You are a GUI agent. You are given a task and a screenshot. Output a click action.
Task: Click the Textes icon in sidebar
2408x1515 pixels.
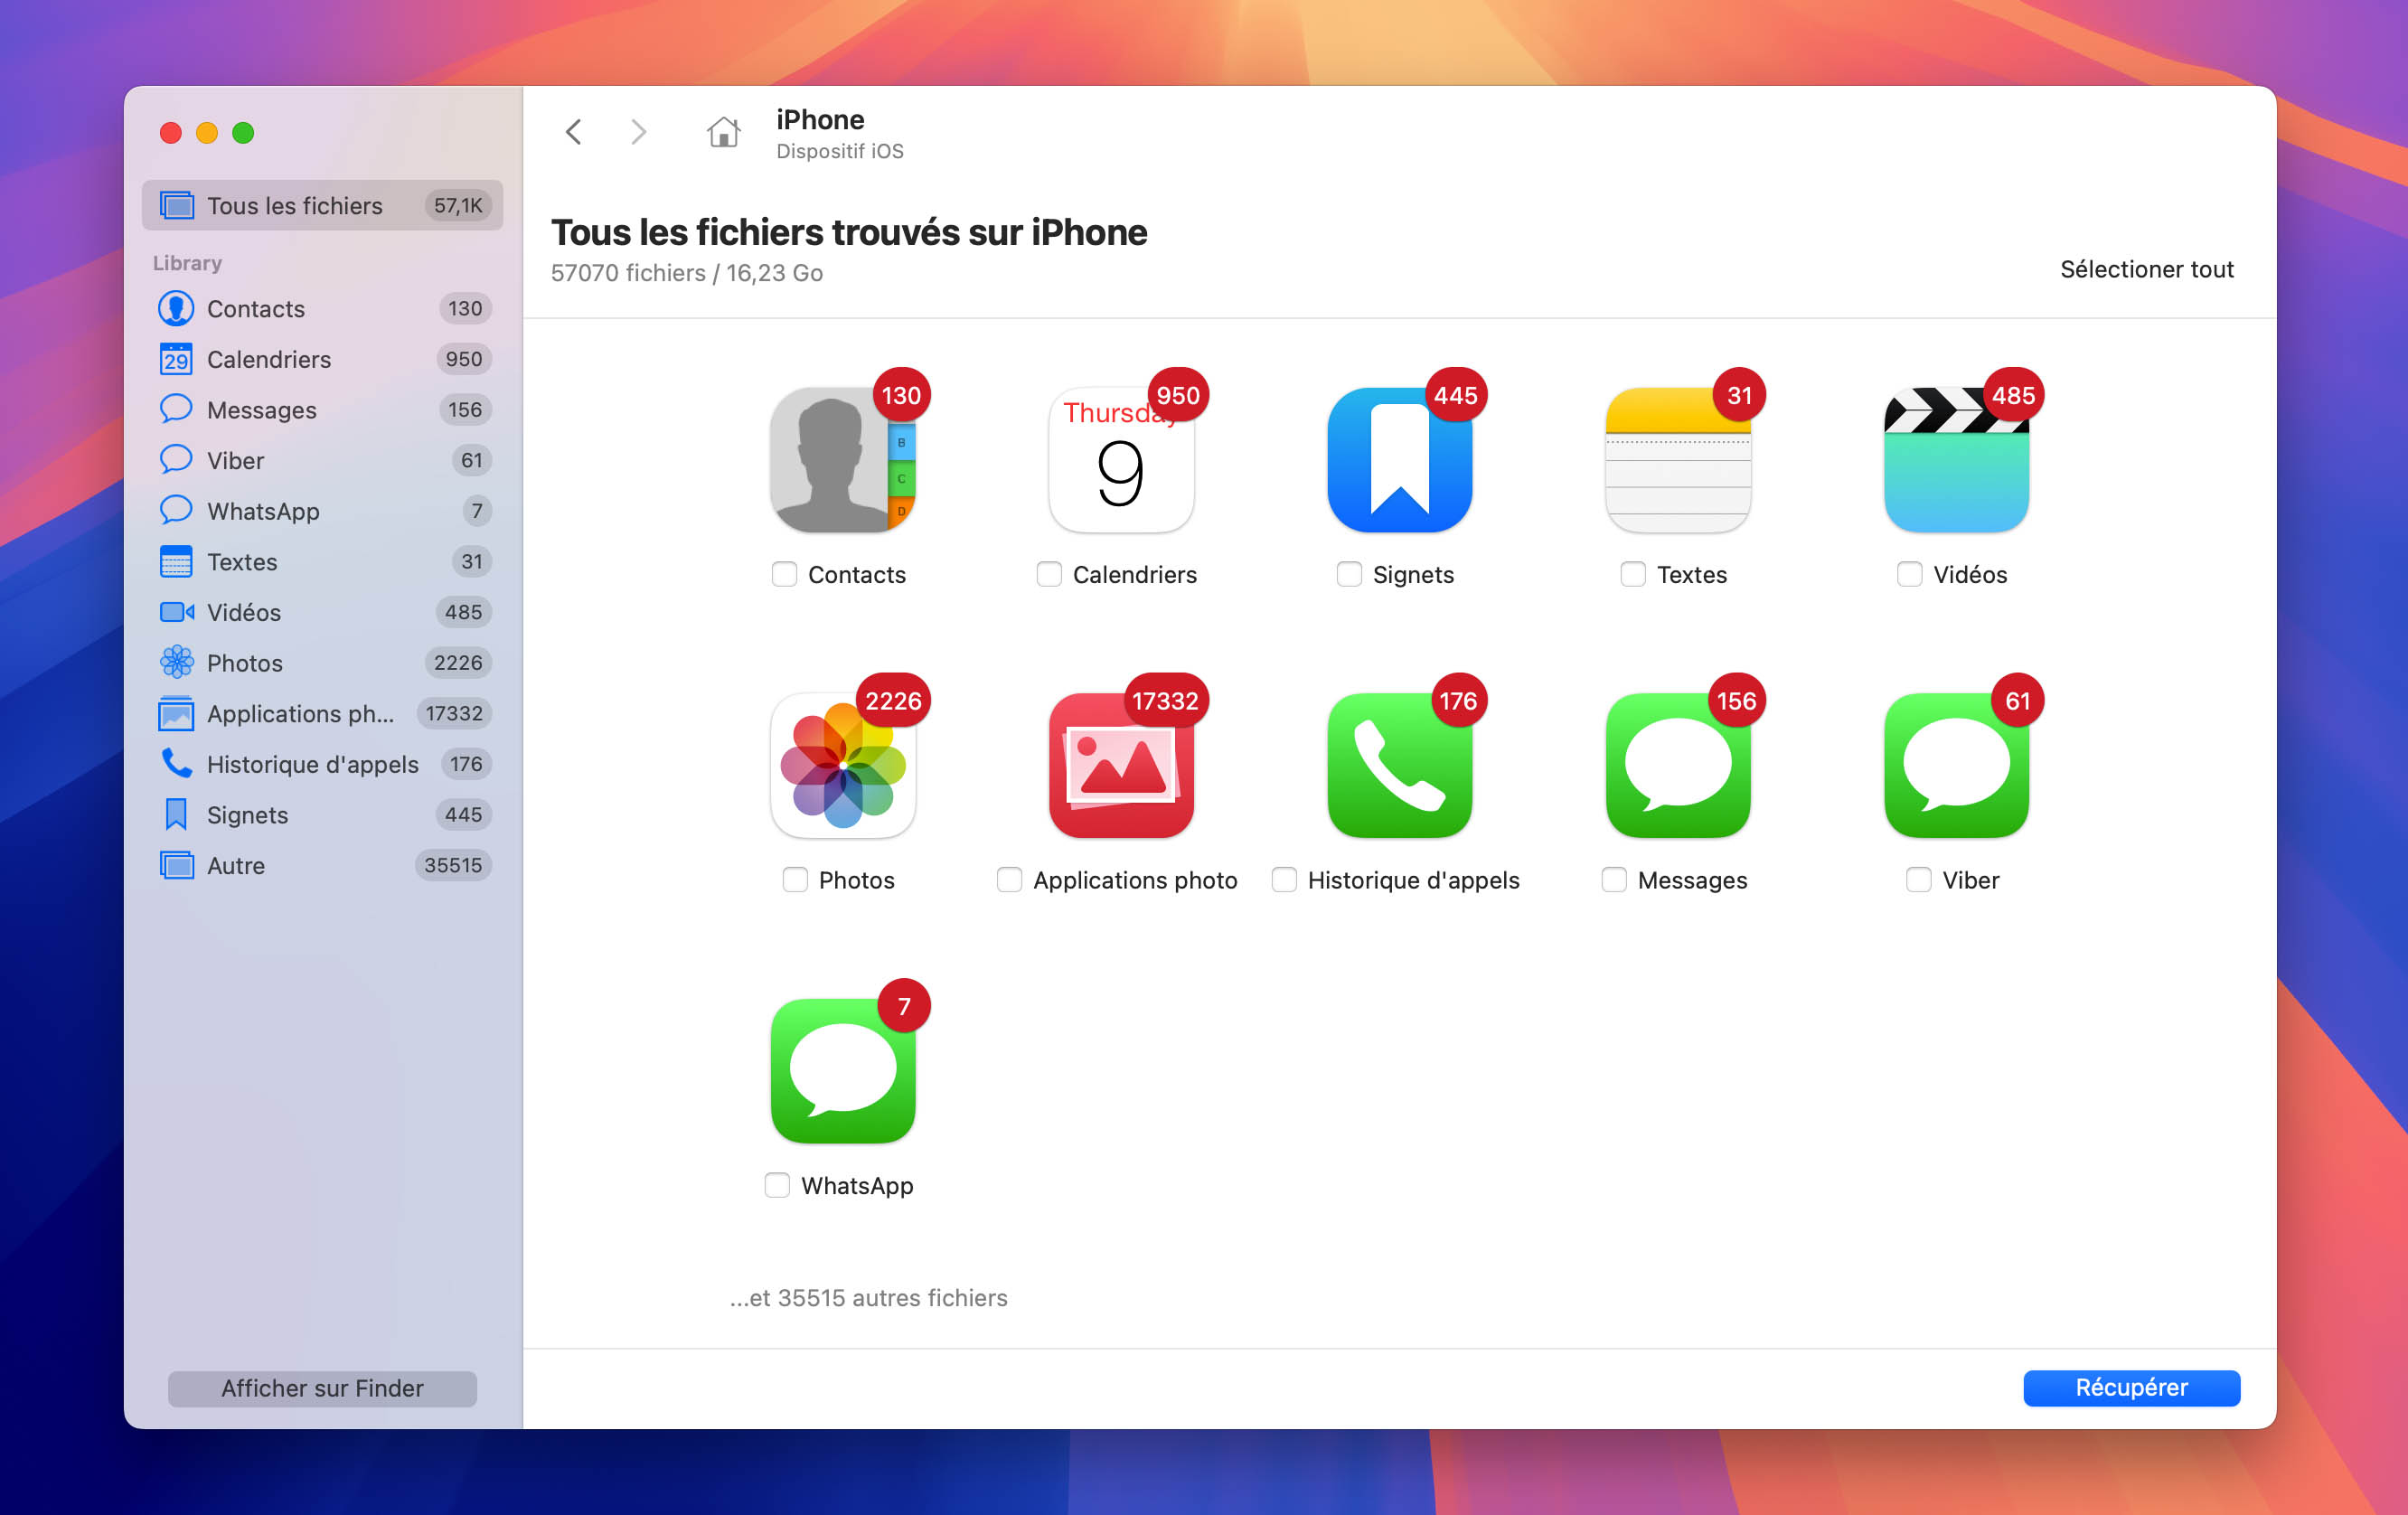click(x=176, y=561)
